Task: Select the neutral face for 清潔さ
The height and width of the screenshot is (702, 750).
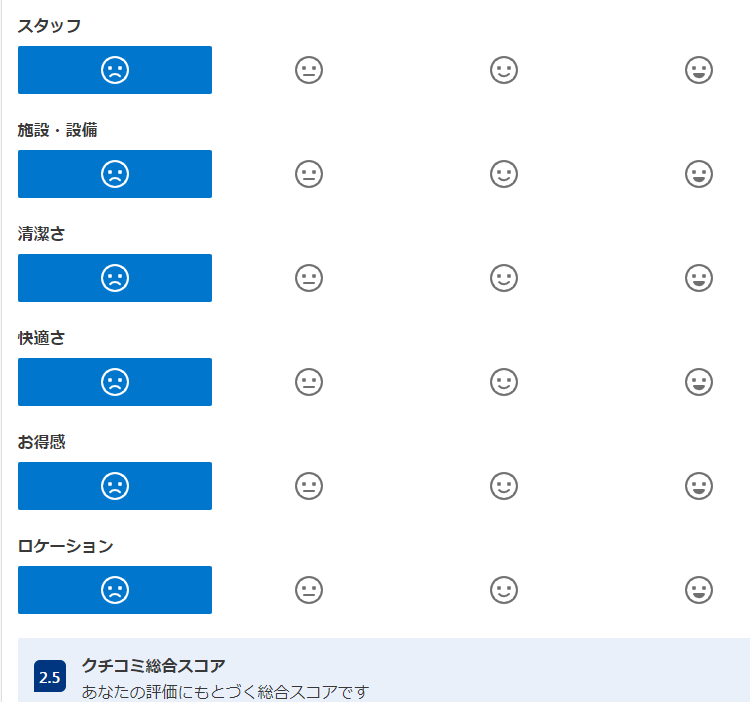Action: tap(309, 278)
